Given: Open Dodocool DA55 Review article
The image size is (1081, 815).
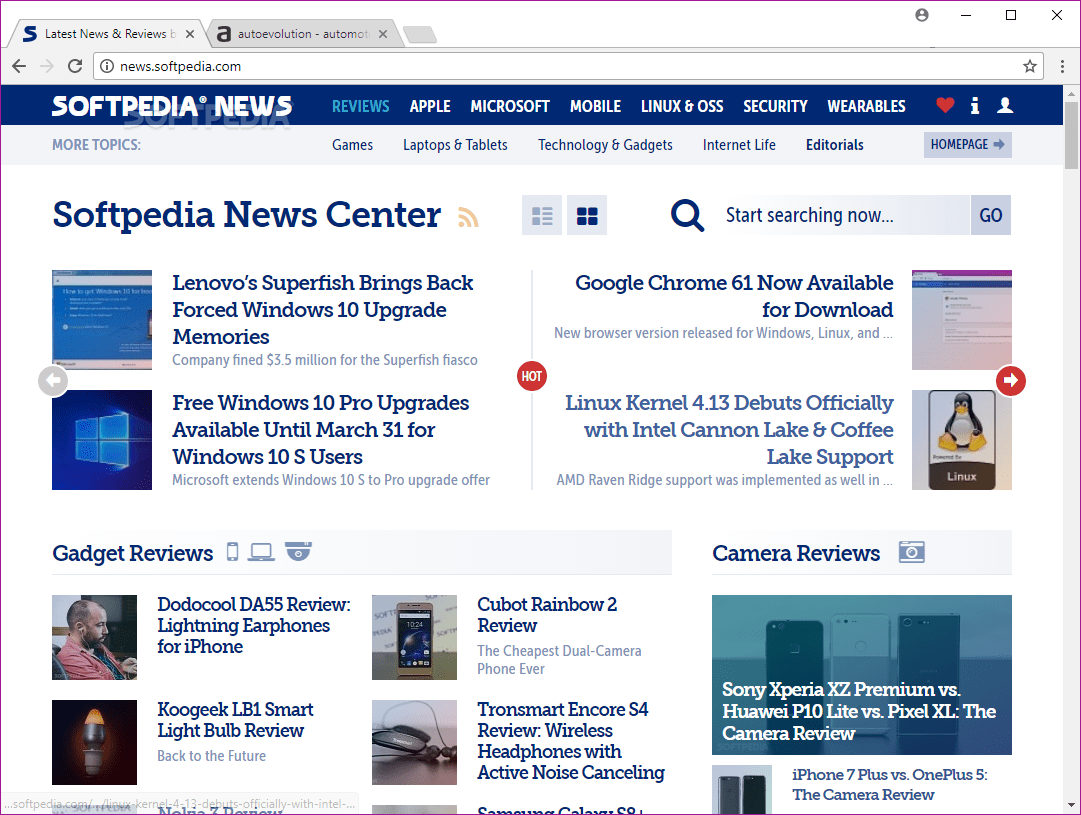Looking at the screenshot, I should 254,625.
